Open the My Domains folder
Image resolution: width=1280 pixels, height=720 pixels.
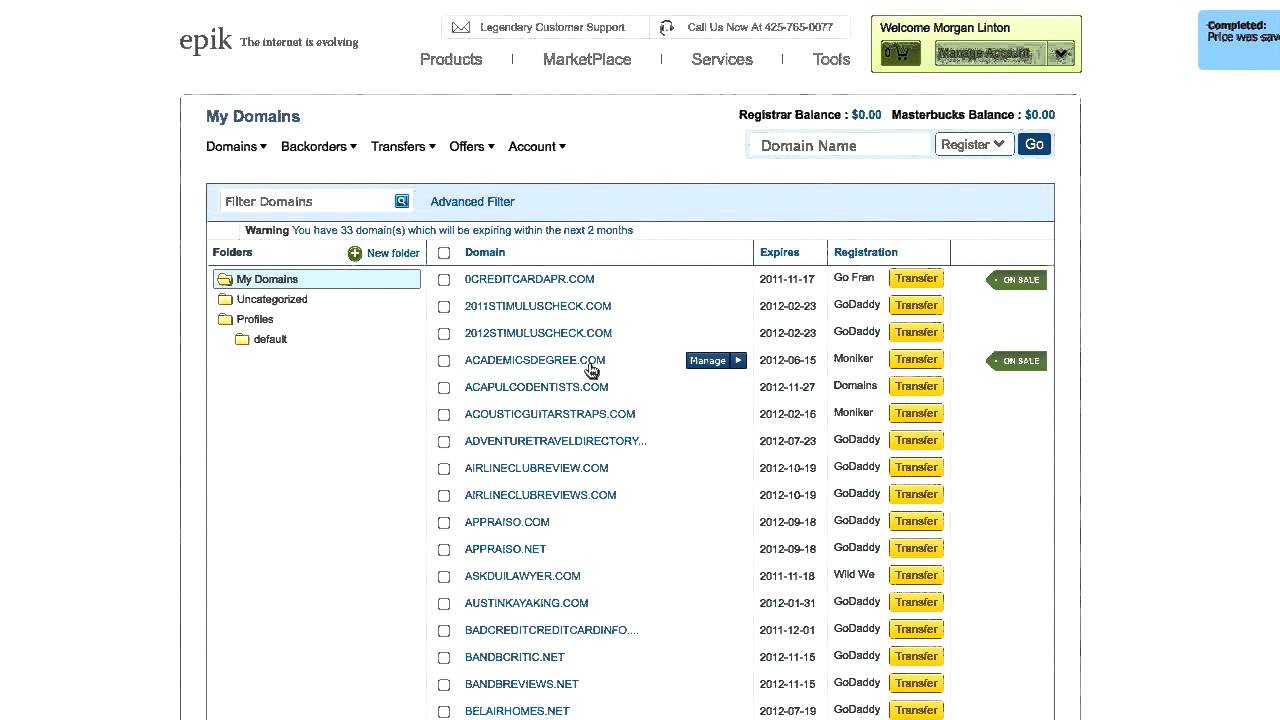tap(317, 279)
